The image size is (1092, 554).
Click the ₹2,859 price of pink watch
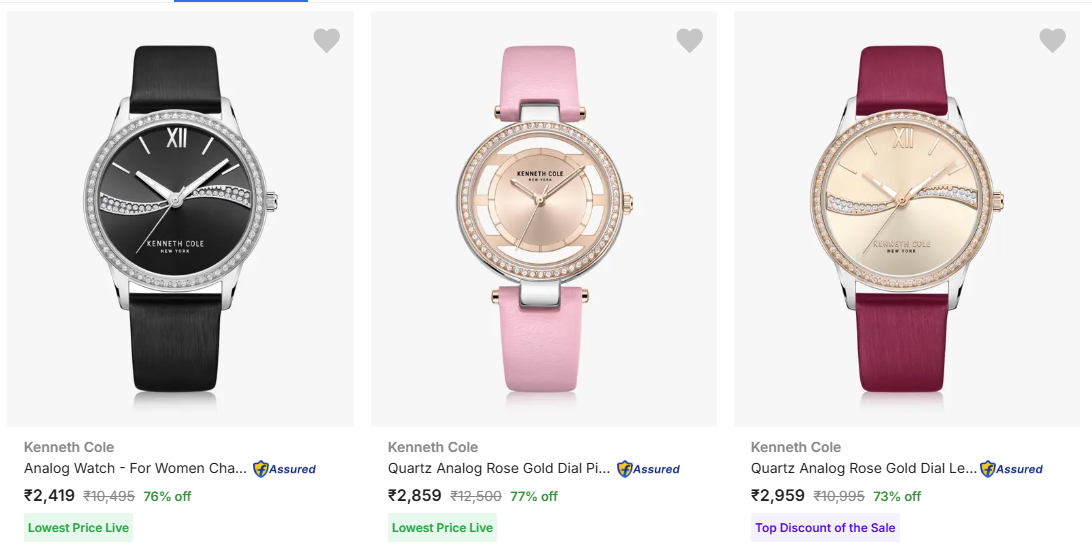pos(414,495)
